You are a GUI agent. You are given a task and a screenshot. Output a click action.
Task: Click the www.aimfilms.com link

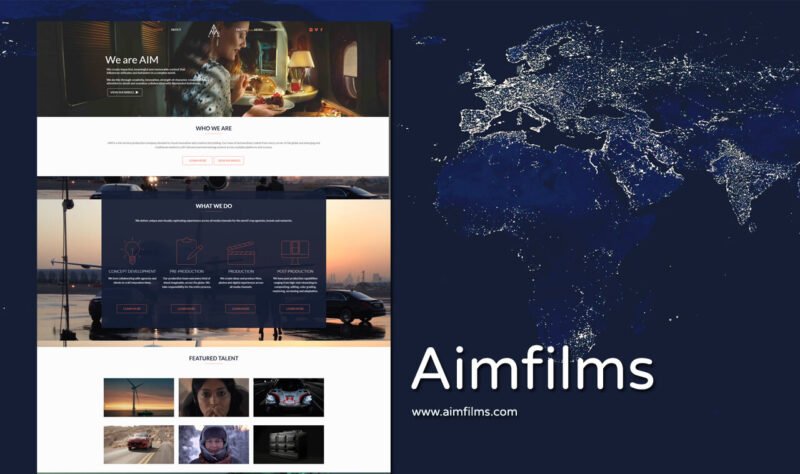[464, 412]
